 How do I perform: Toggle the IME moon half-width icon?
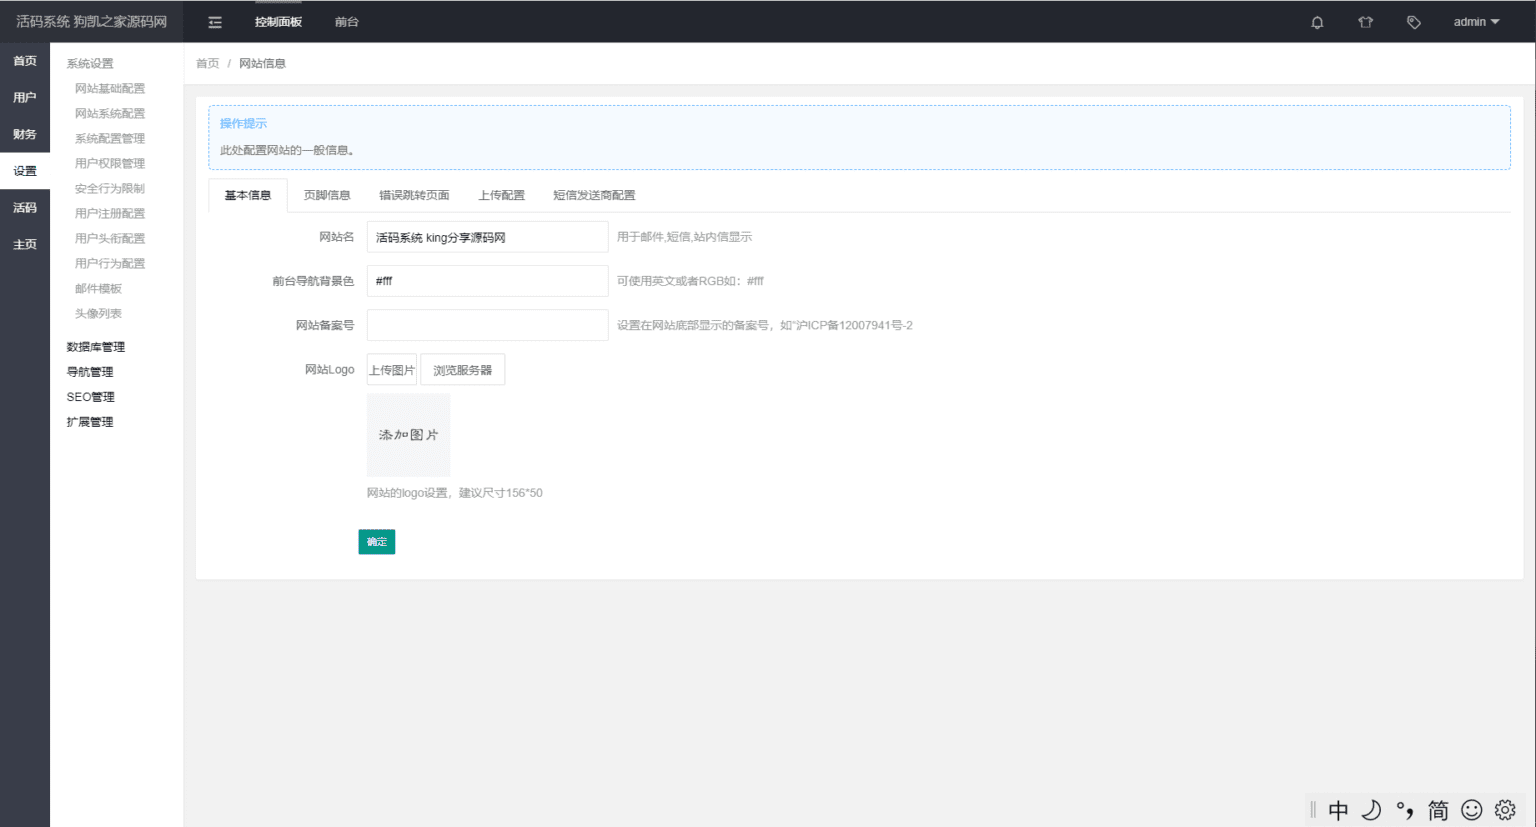tap(1371, 810)
